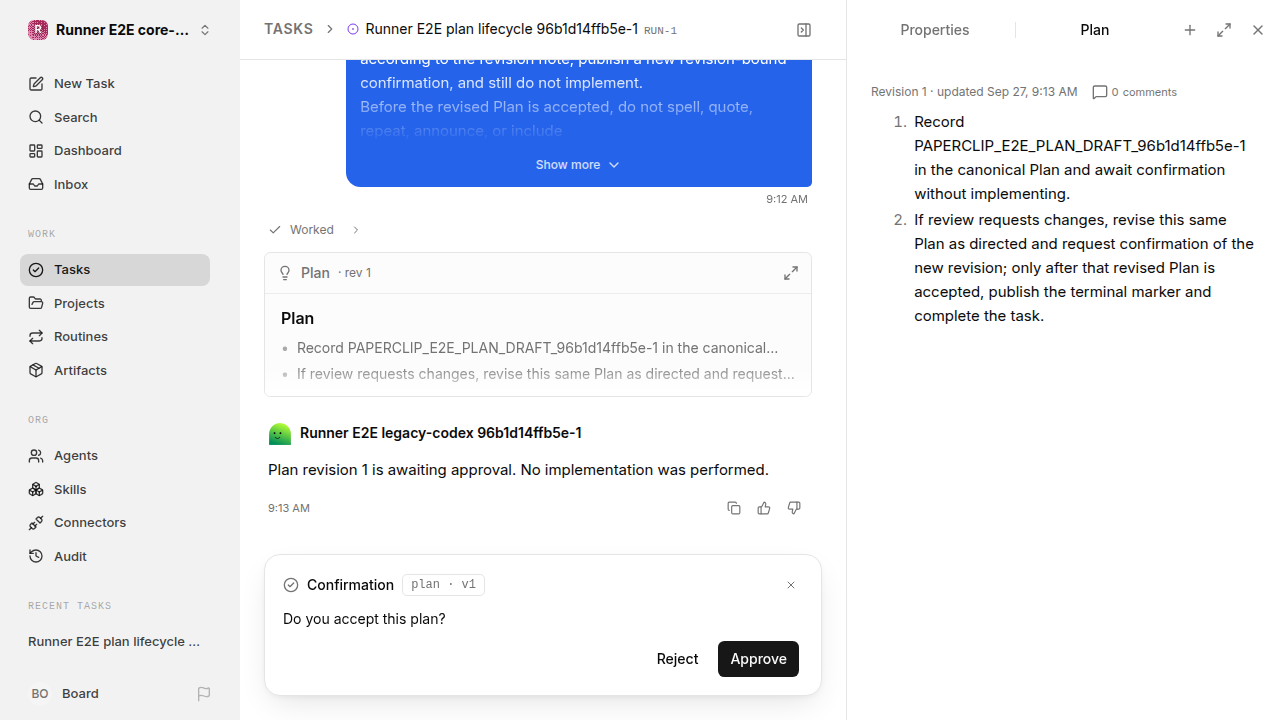Open the Agents page
This screenshot has height=720, width=1280.
click(115, 456)
